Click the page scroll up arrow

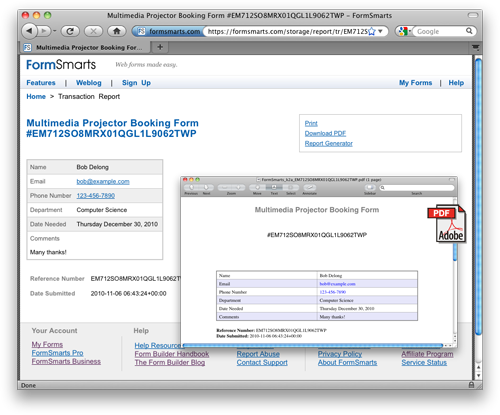tap(478, 367)
